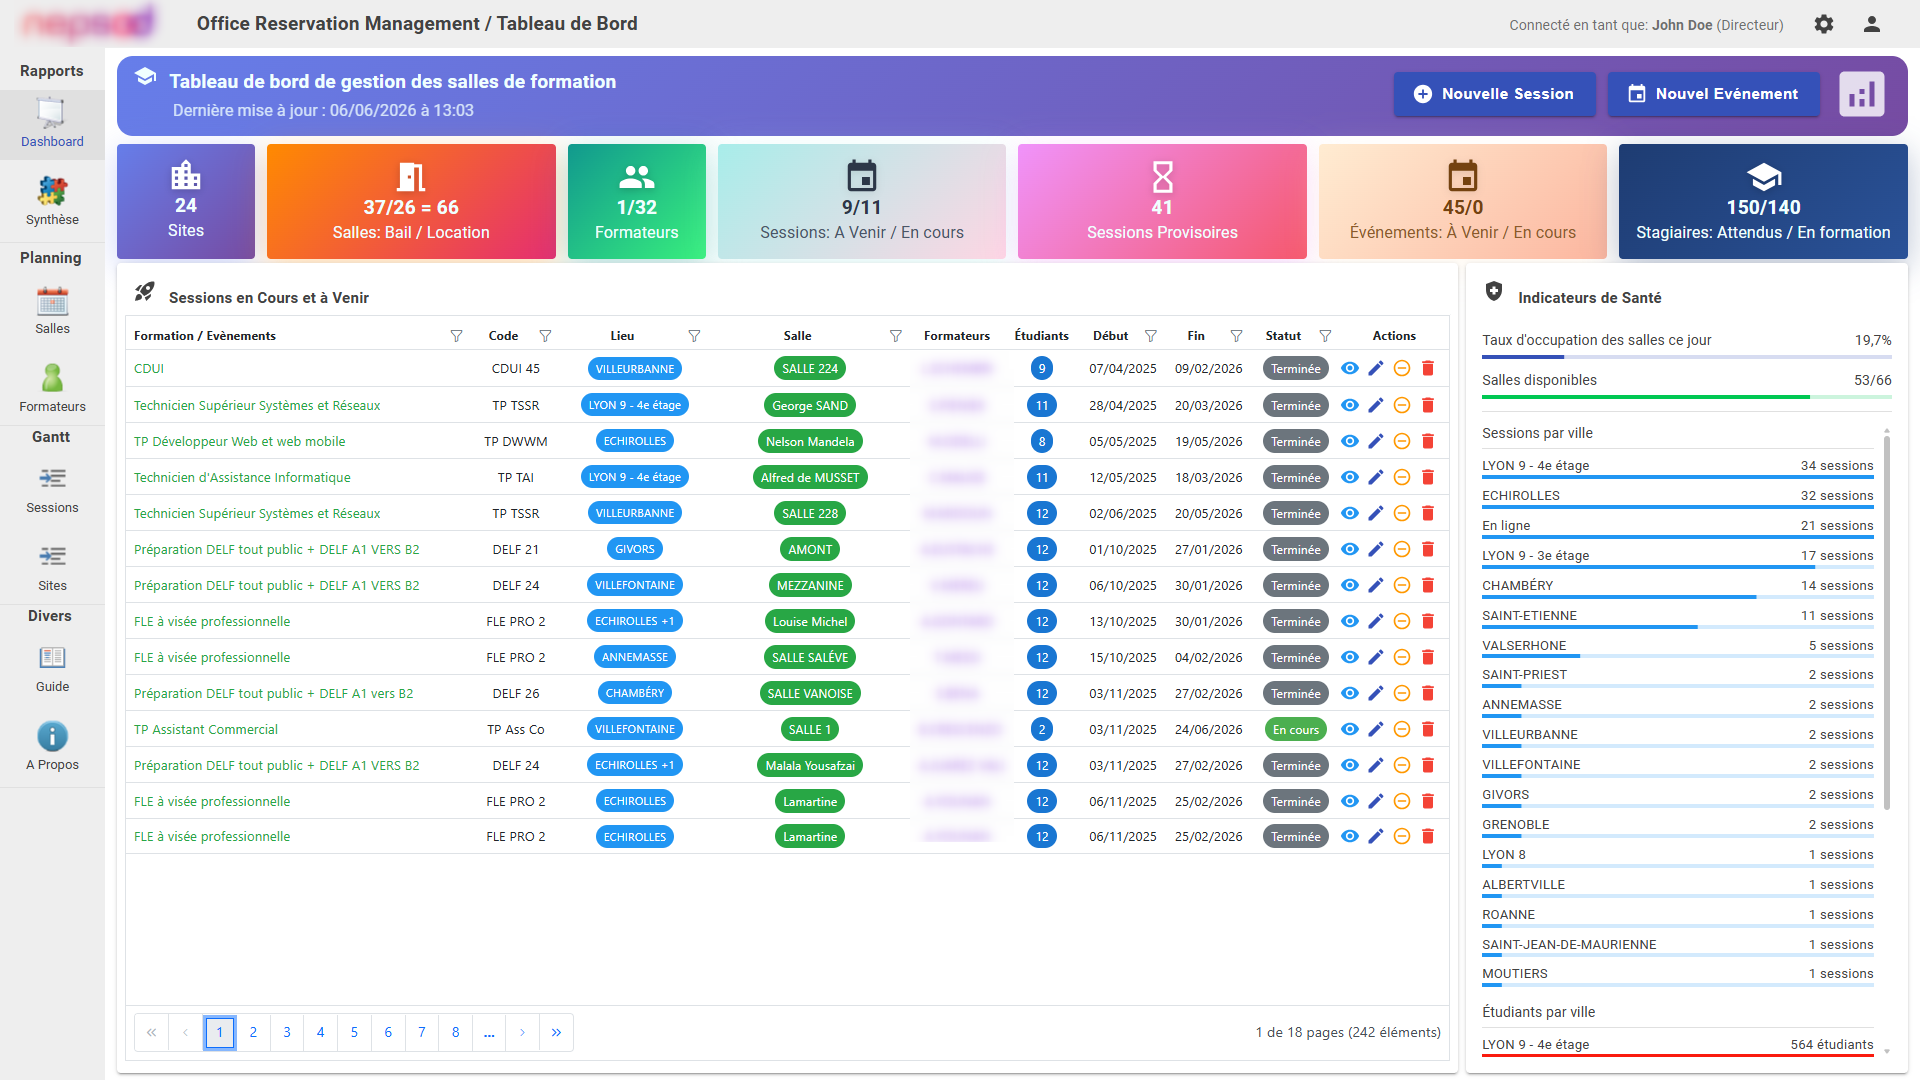Image resolution: width=1920 pixels, height=1080 pixels.
Task: Go to page 8
Action: coord(455,1032)
